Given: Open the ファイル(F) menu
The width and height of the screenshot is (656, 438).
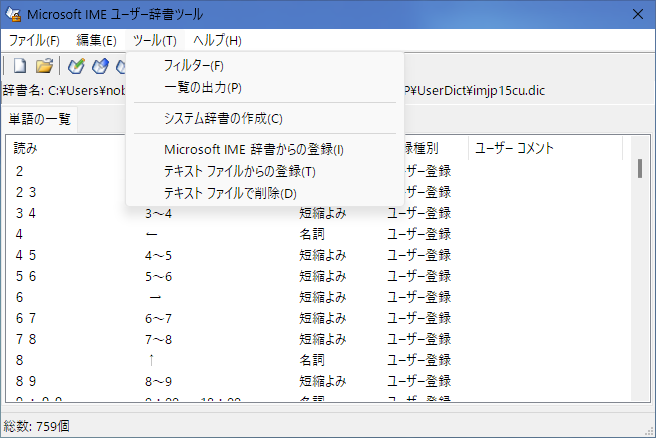Looking at the screenshot, I should pyautogui.click(x=34, y=41).
